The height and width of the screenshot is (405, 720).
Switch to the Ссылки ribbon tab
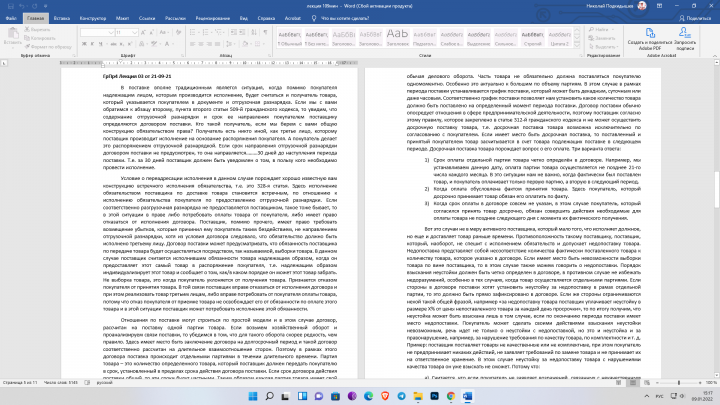(147, 18)
